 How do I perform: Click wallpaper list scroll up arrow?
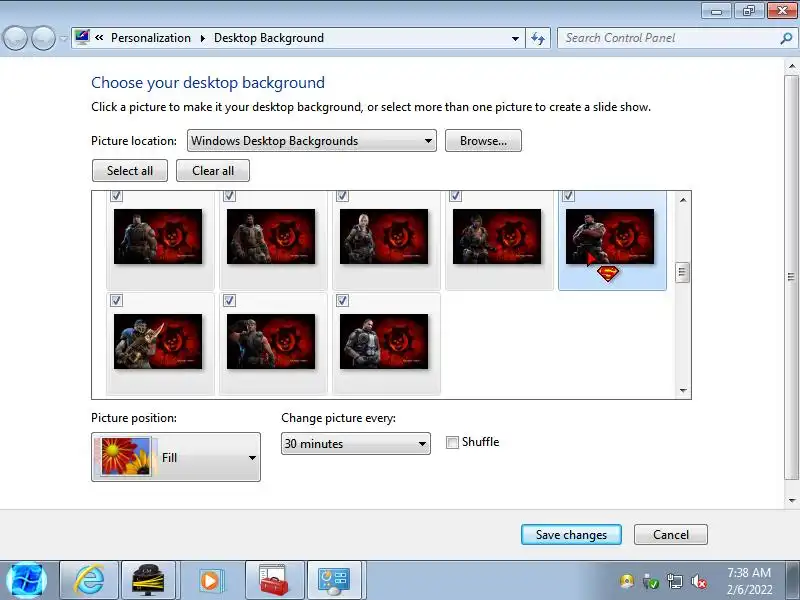tap(683, 200)
